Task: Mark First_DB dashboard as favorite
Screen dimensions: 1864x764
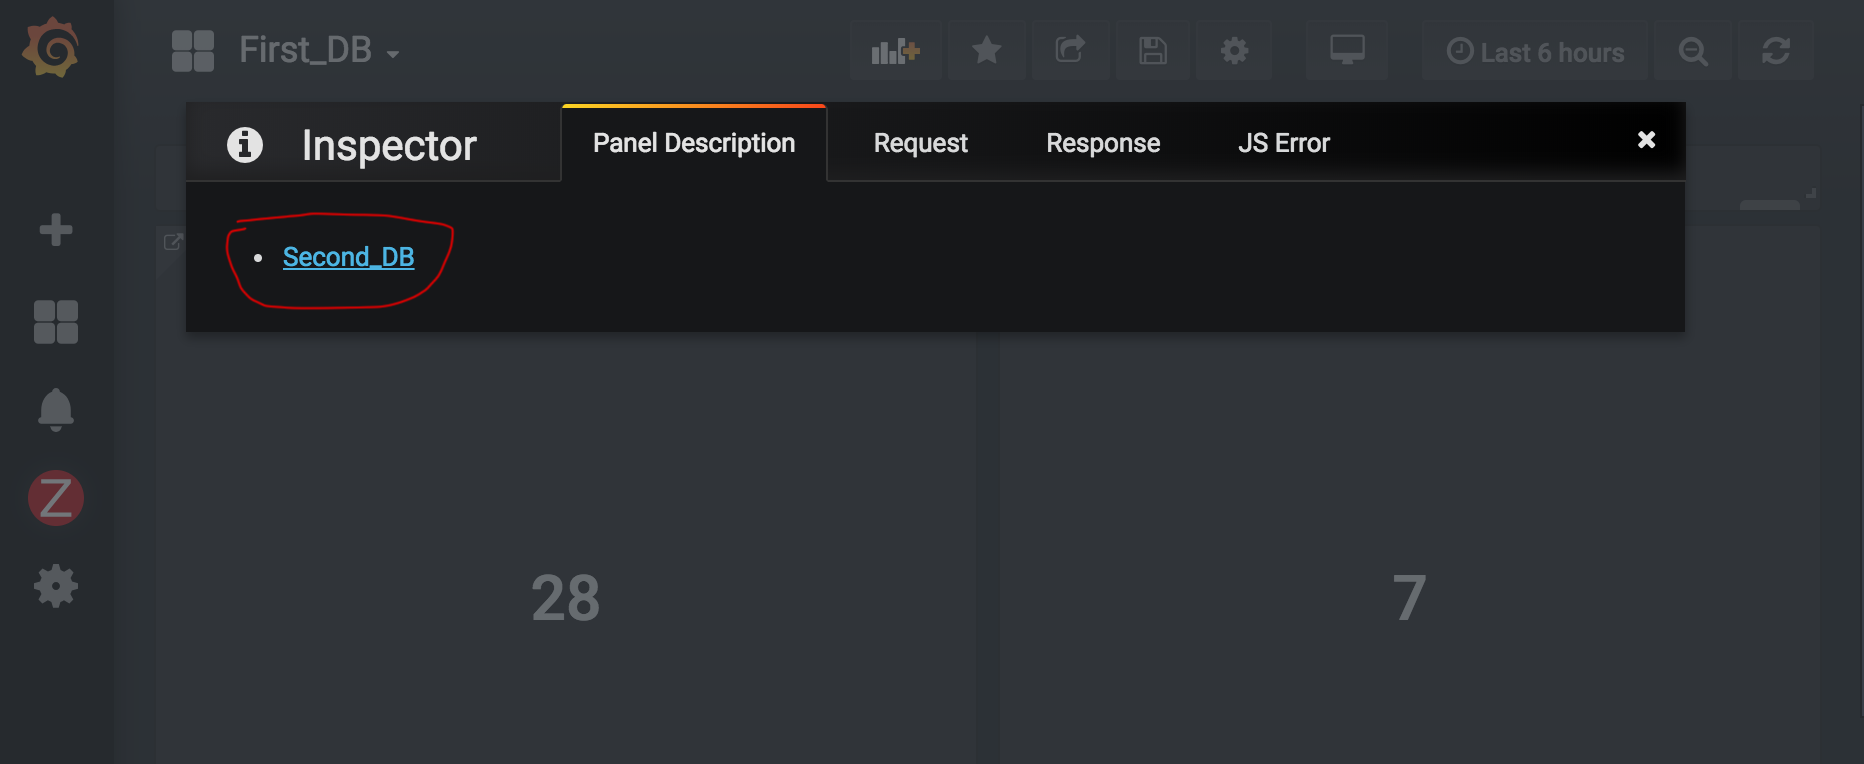Action: click(x=986, y=51)
